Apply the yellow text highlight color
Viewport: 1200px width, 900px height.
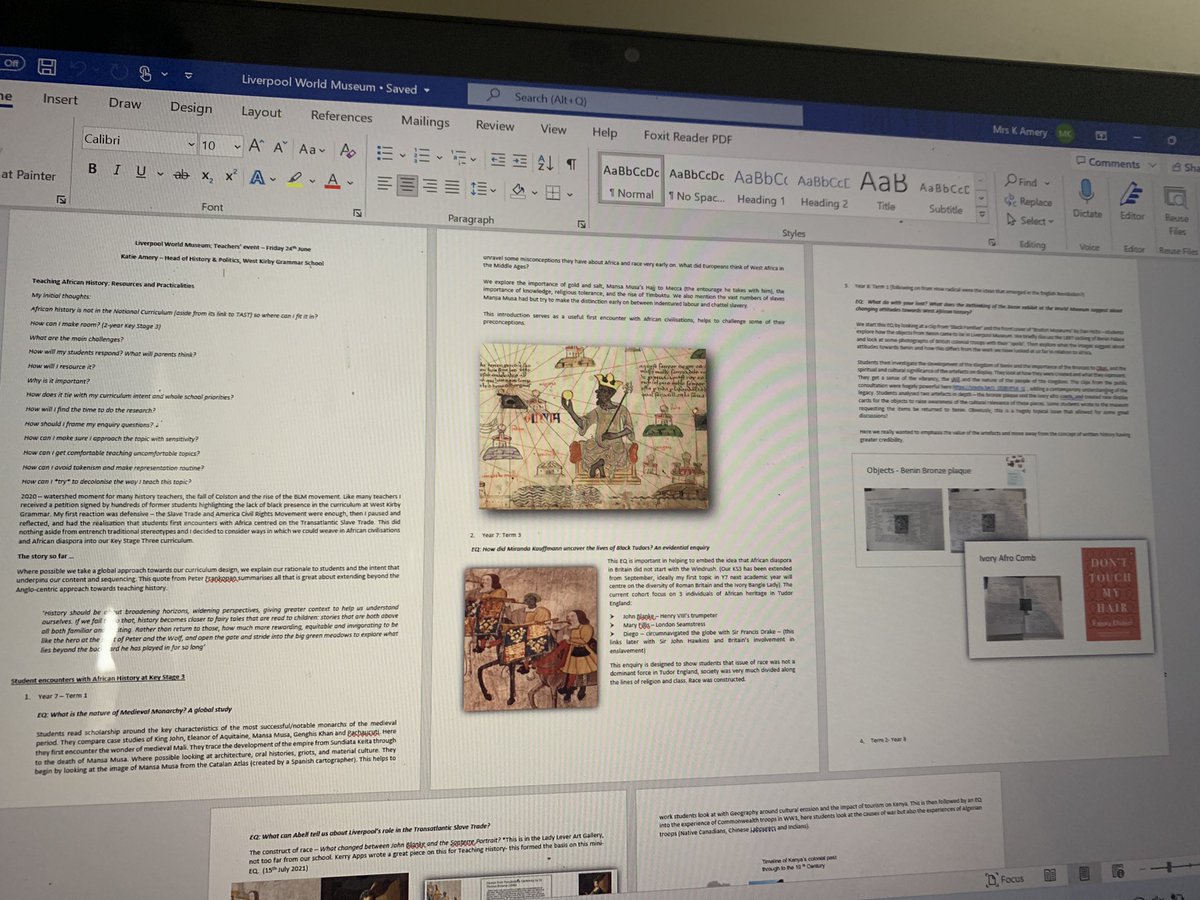pyautogui.click(x=294, y=181)
